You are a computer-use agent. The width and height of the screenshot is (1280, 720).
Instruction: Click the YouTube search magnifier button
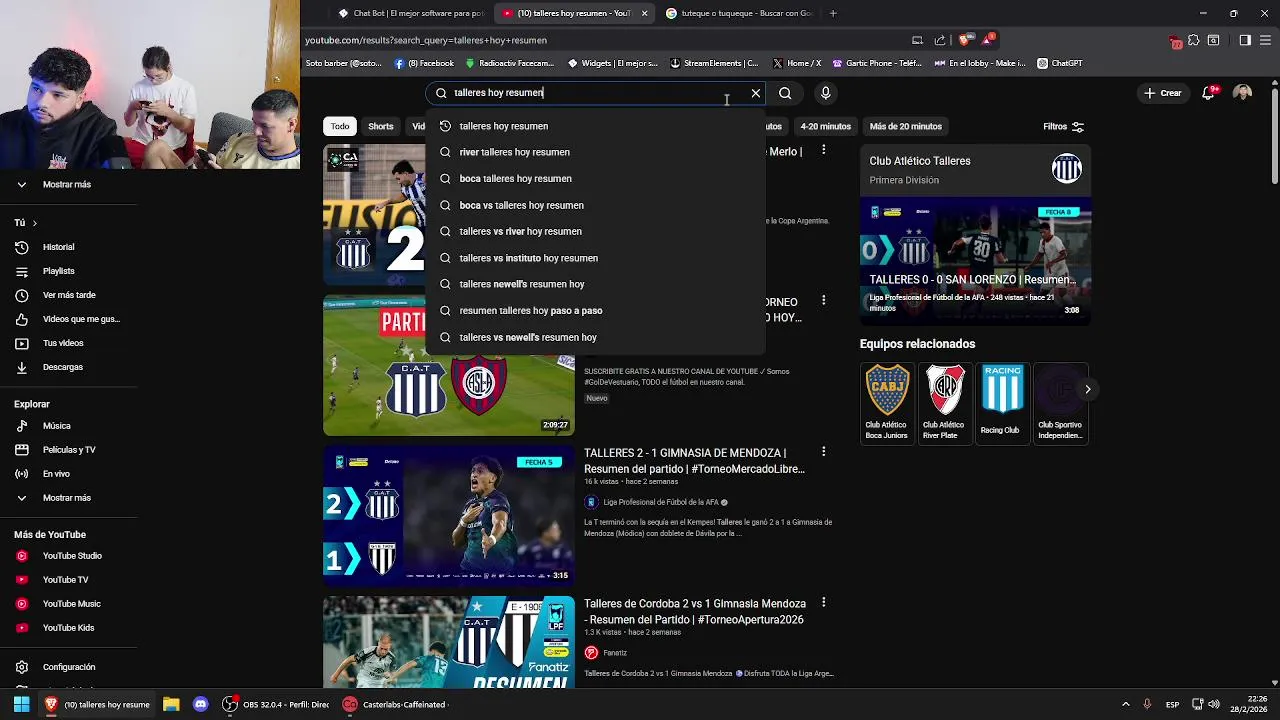785,93
